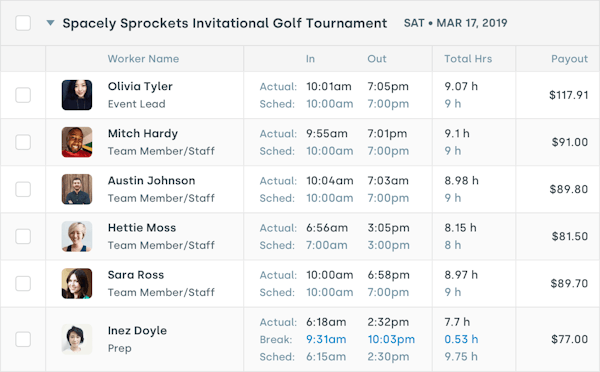This screenshot has width=600, height=372.
Task: Click Sara Ross's profile photo
Action: (77, 283)
